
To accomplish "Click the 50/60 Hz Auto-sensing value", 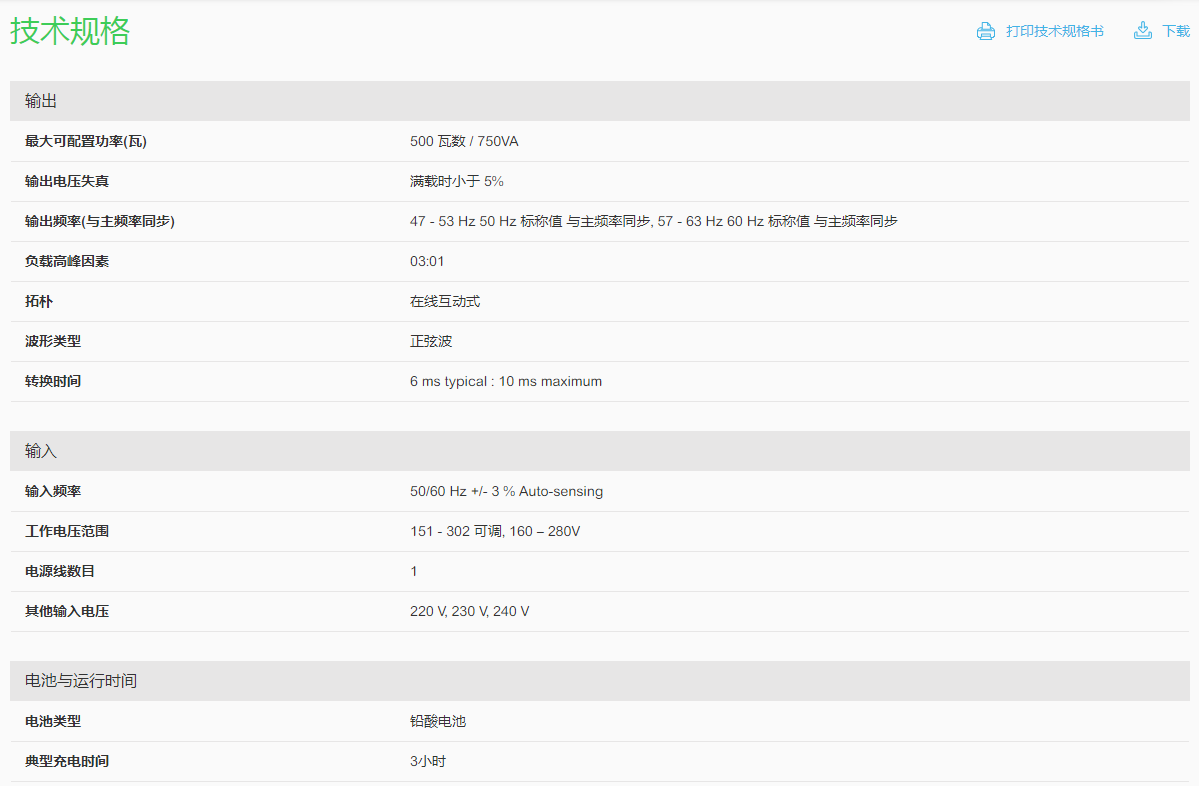I will click(506, 491).
